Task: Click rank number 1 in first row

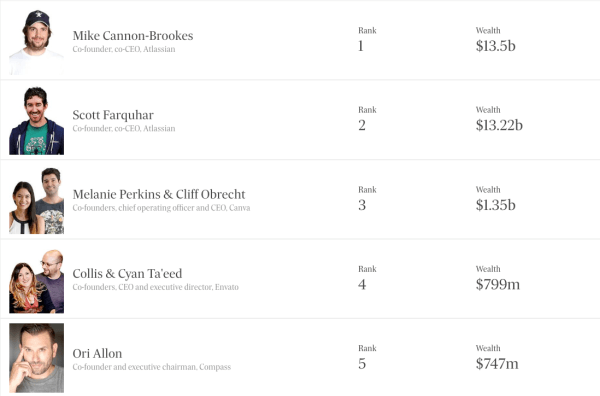Action: (x=360, y=46)
